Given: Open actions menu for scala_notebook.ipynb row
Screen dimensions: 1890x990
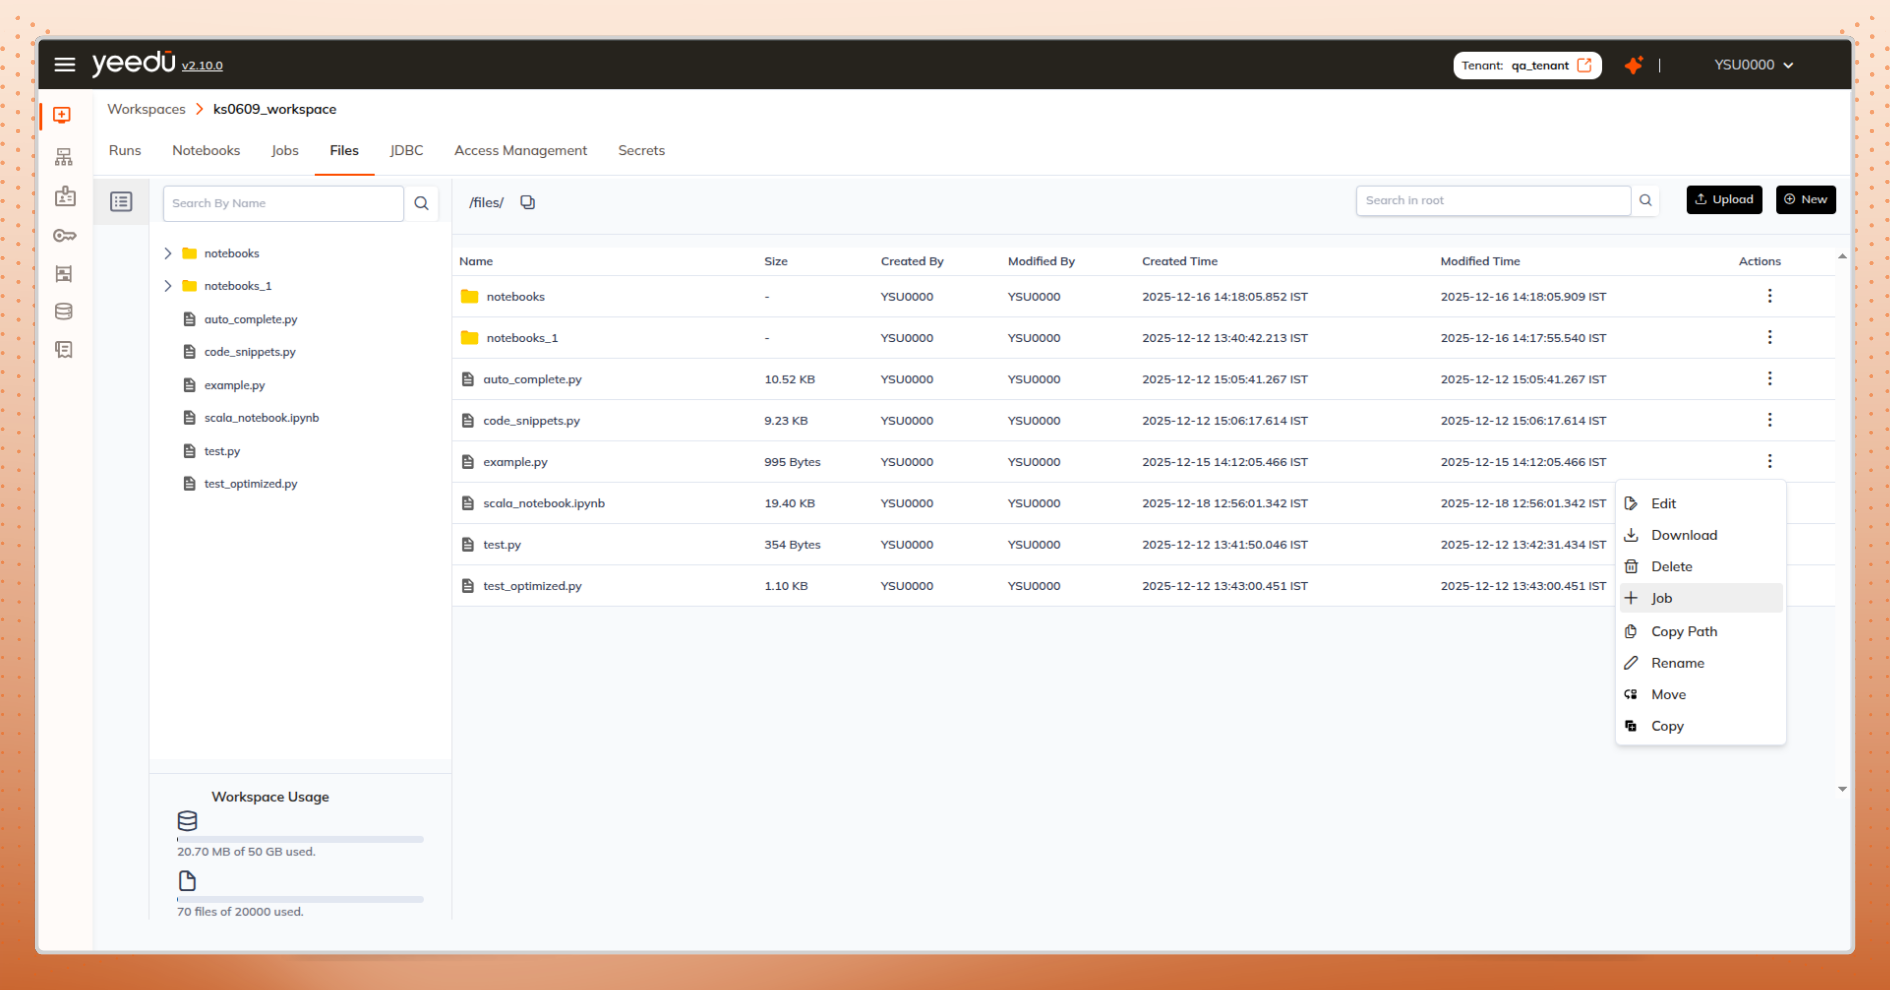Looking at the screenshot, I should point(1770,503).
